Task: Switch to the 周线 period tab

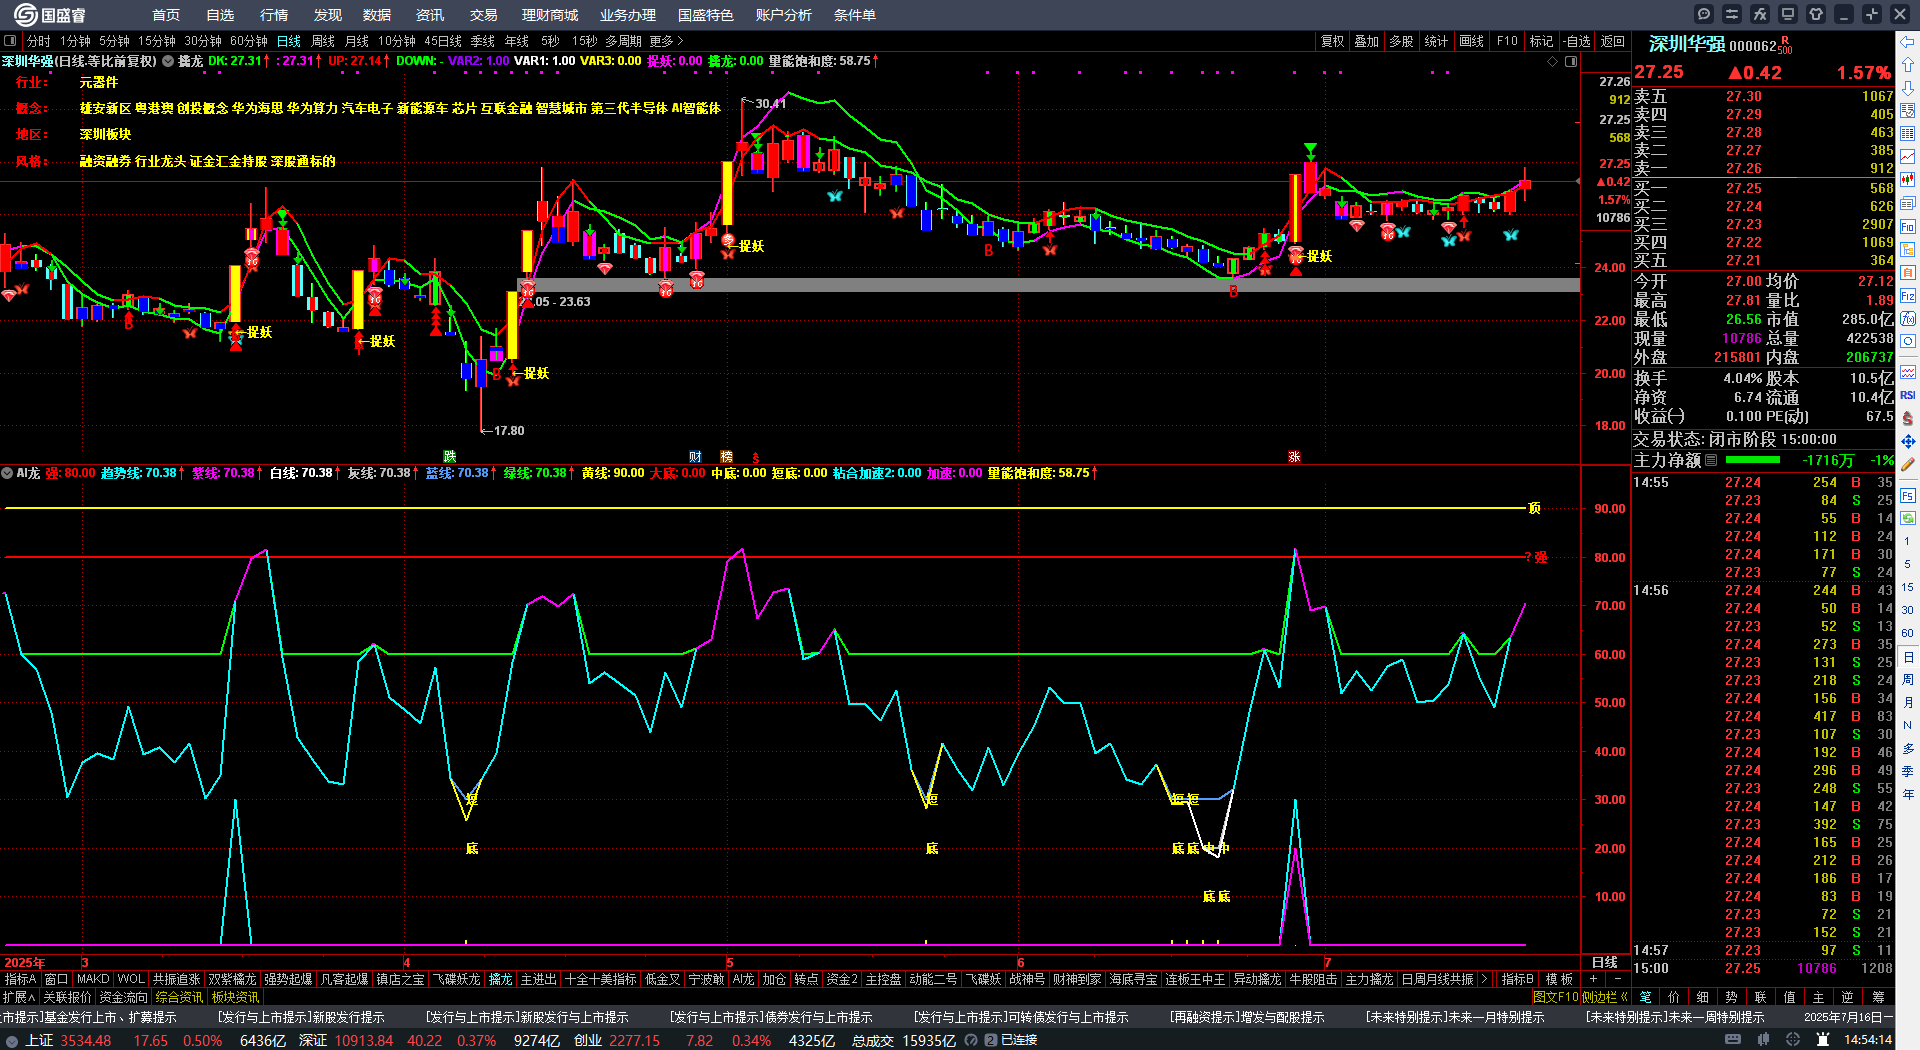Action: 322,41
